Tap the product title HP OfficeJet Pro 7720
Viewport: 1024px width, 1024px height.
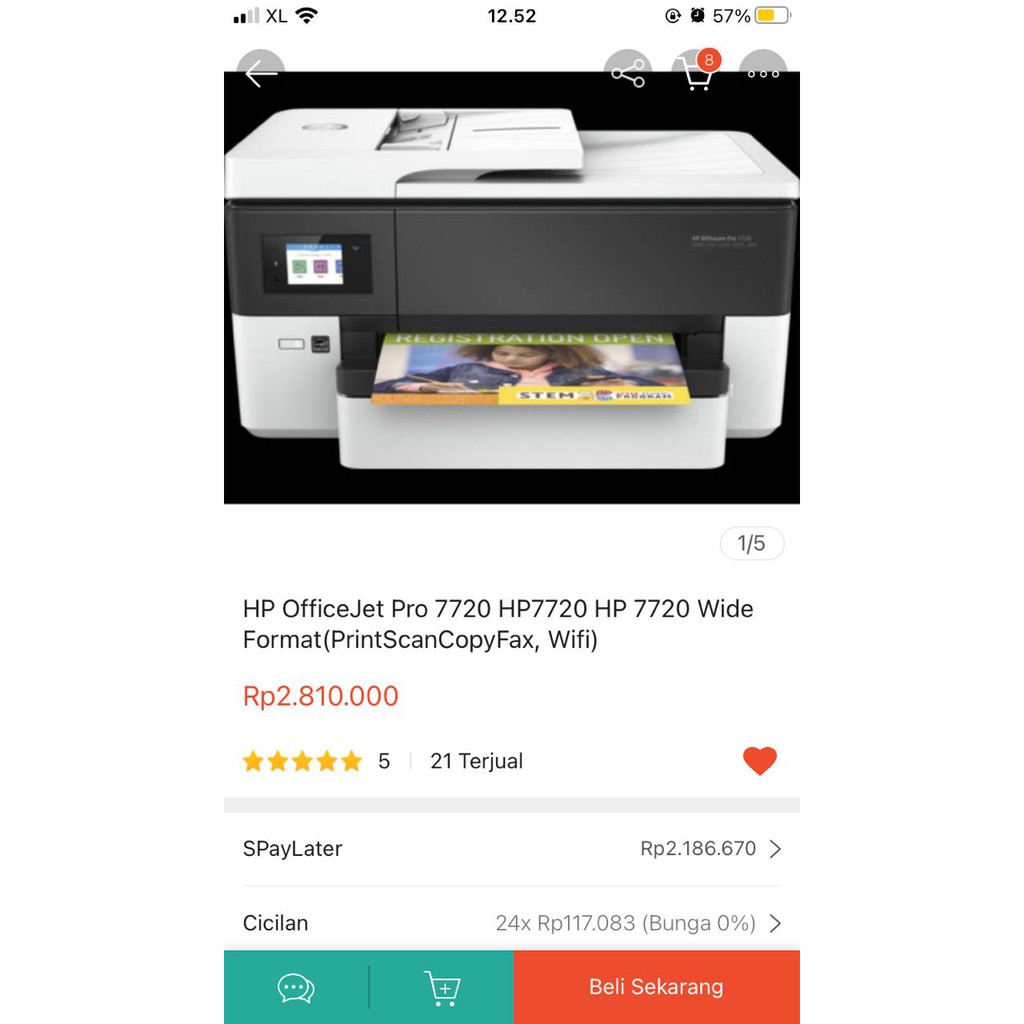(498, 624)
